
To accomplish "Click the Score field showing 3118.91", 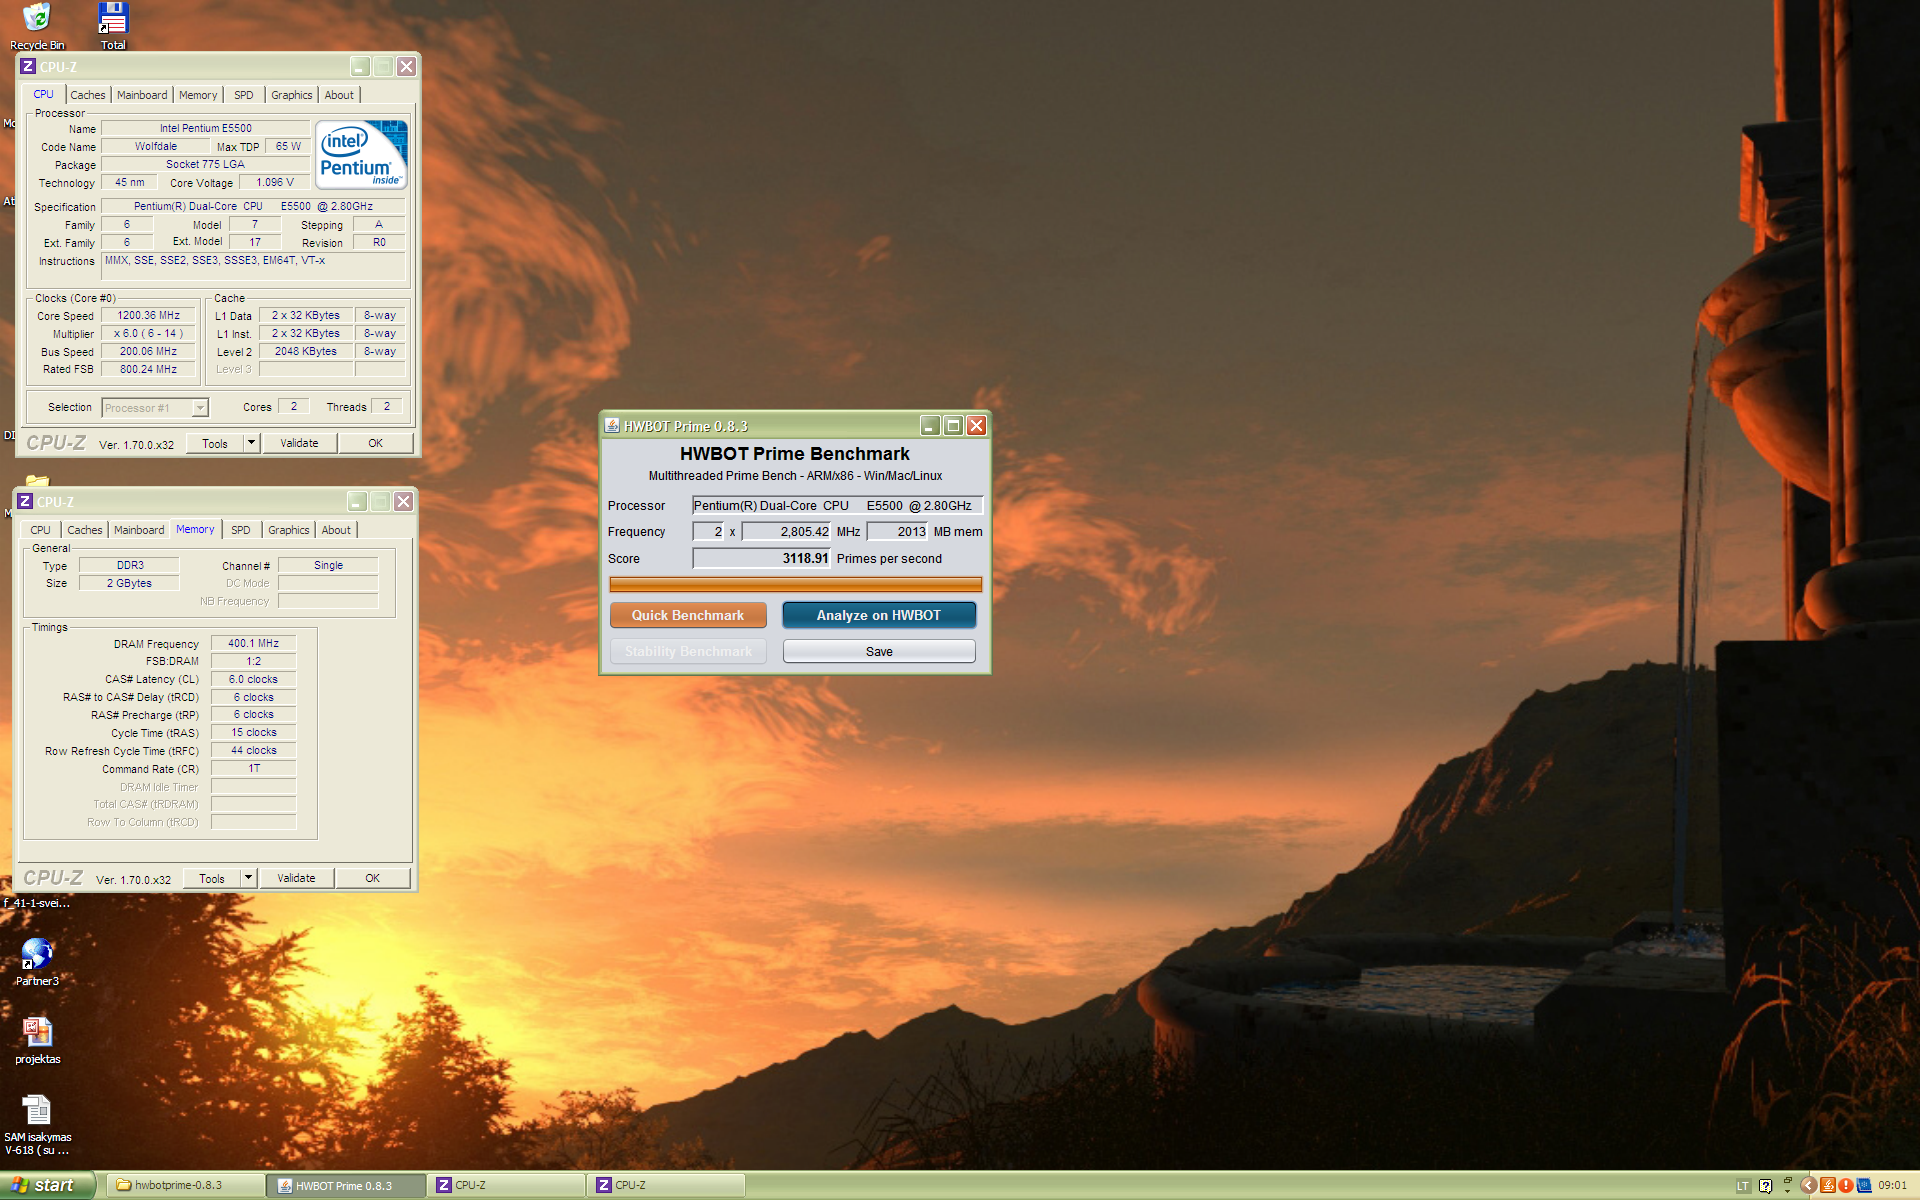I will point(762,559).
